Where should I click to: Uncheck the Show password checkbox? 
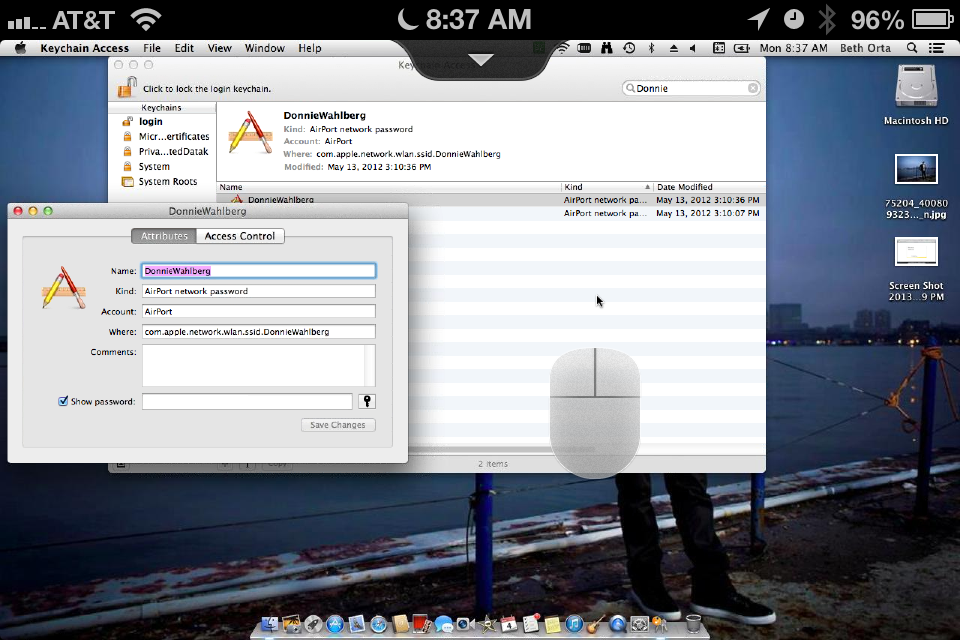click(63, 401)
